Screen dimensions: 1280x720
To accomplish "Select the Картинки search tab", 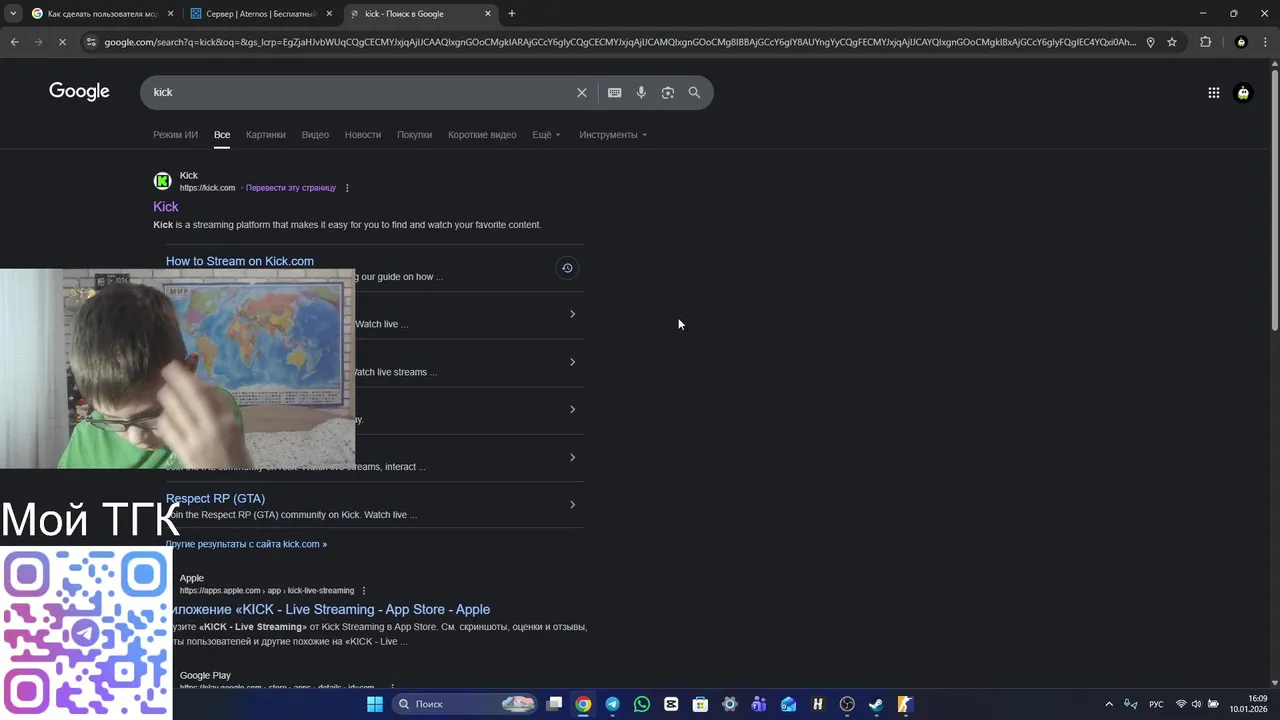I will [266, 135].
